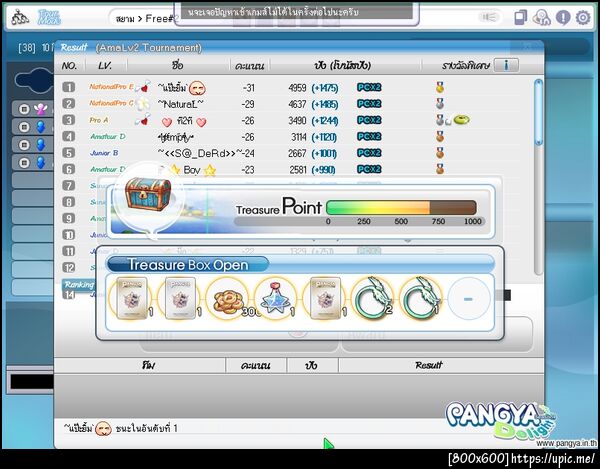This screenshot has height=469, width=600.
Task: Click the bronze medal on ~<<S@_DeRd>>~ row
Action: point(440,153)
